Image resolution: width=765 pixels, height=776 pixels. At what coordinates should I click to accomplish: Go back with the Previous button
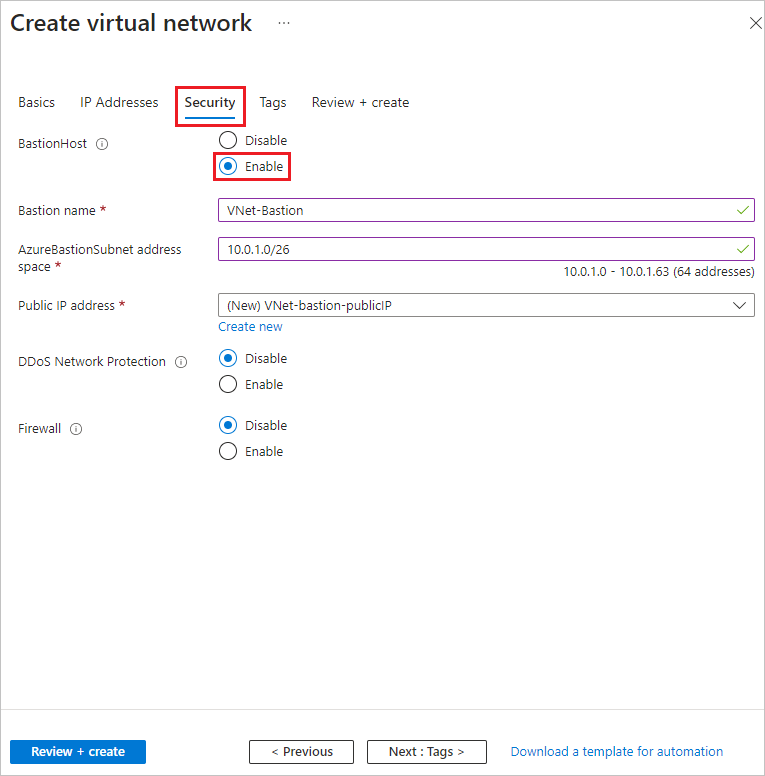pos(301,752)
